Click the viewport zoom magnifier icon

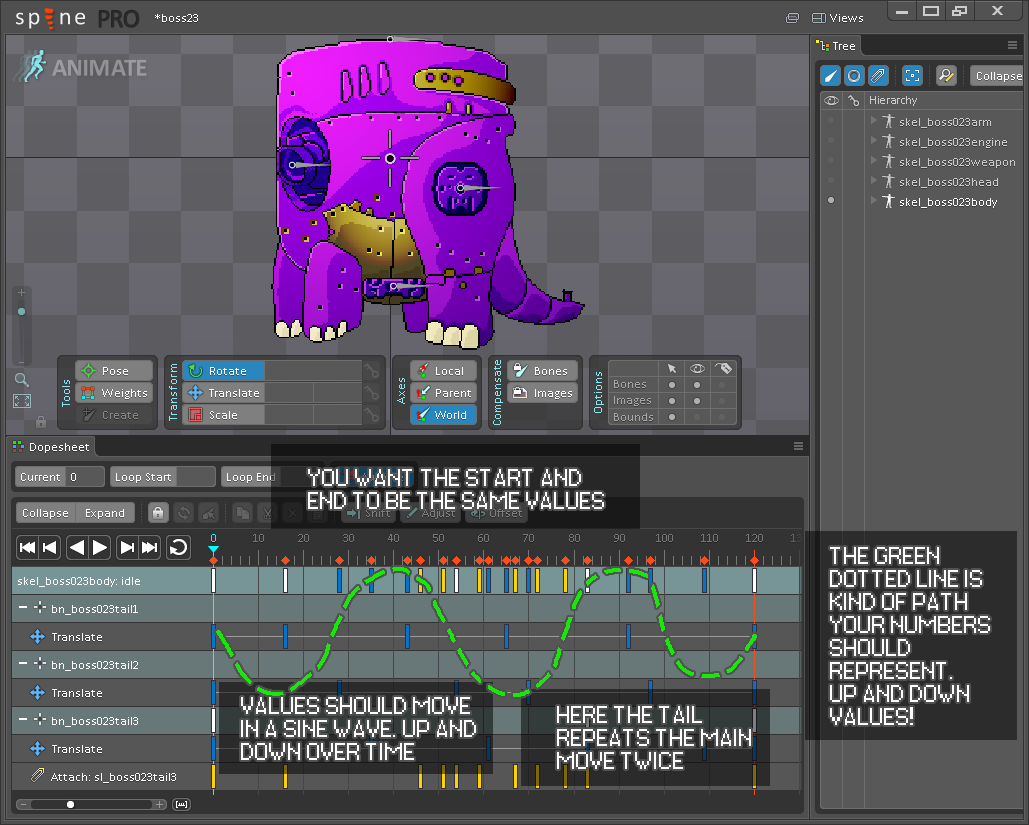22,379
